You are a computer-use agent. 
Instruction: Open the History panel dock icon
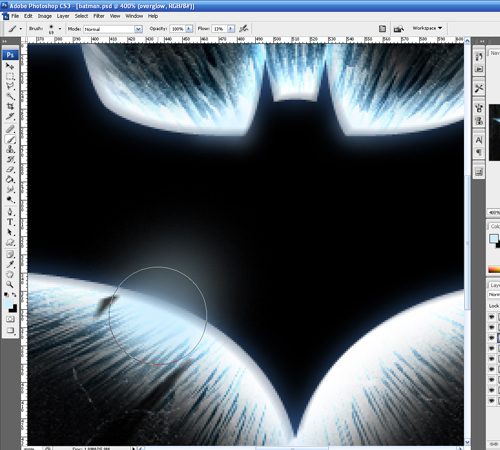[x=479, y=57]
